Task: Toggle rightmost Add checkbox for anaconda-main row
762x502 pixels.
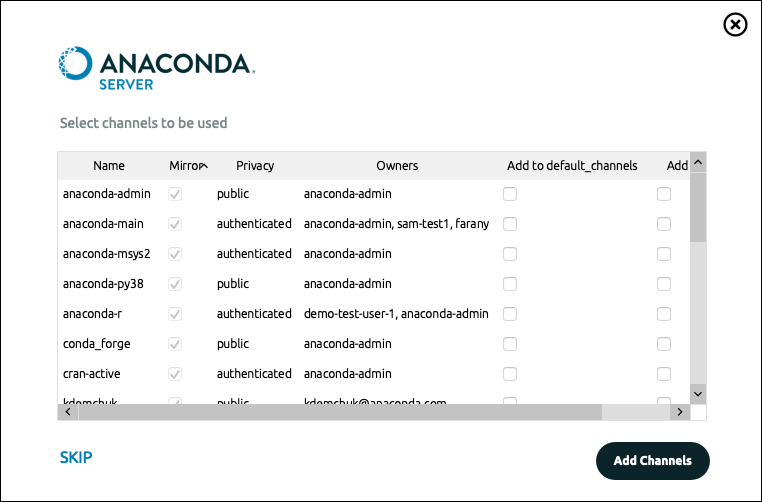Action: click(664, 224)
